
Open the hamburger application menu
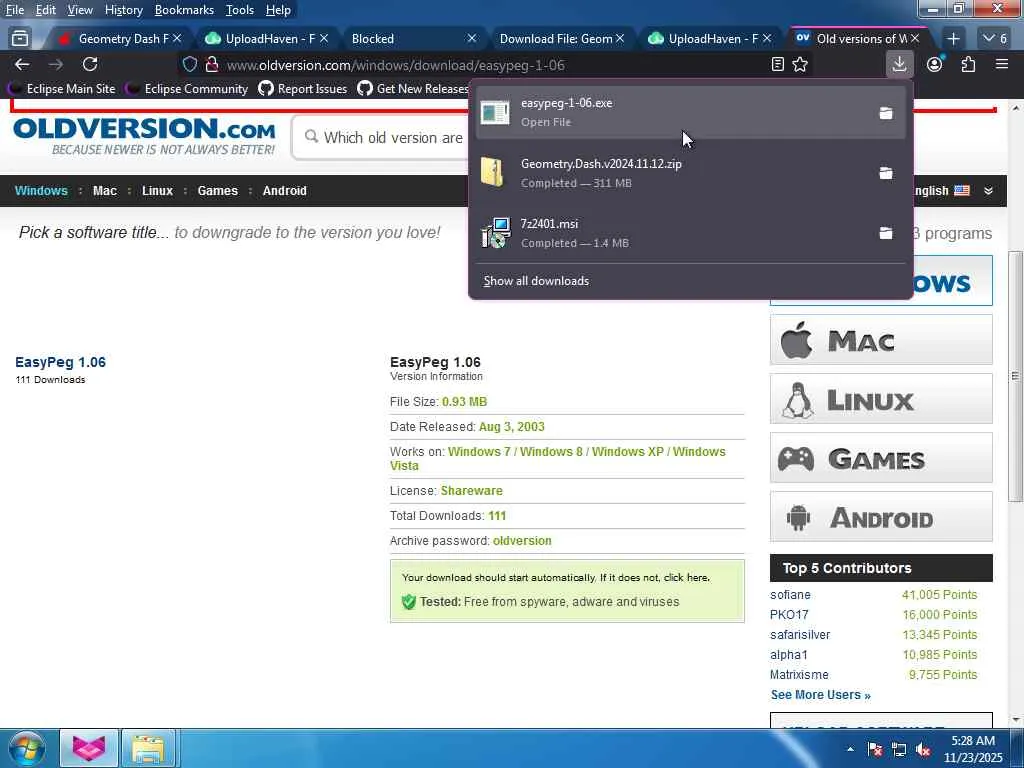click(1002, 64)
